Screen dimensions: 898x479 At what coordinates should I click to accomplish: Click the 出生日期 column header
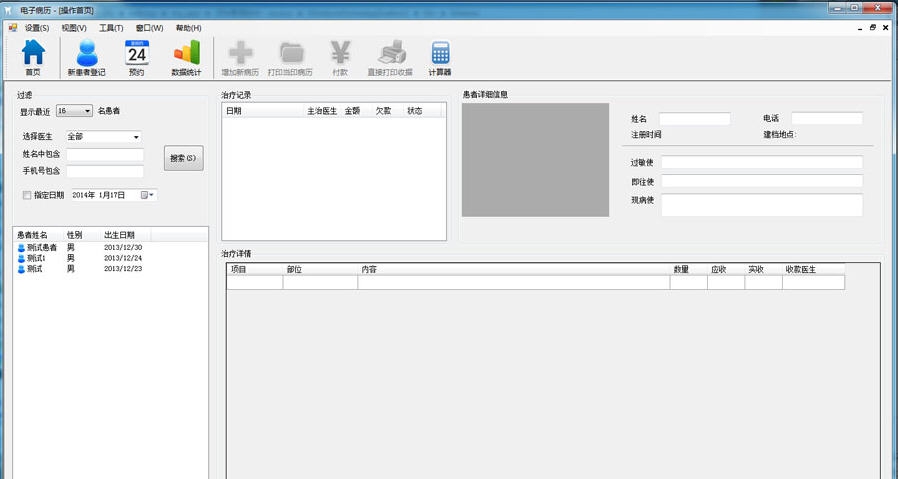(x=125, y=235)
